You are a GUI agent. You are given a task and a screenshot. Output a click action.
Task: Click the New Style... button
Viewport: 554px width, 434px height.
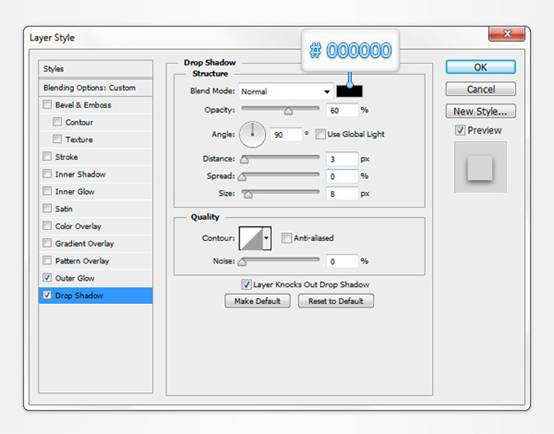[481, 111]
